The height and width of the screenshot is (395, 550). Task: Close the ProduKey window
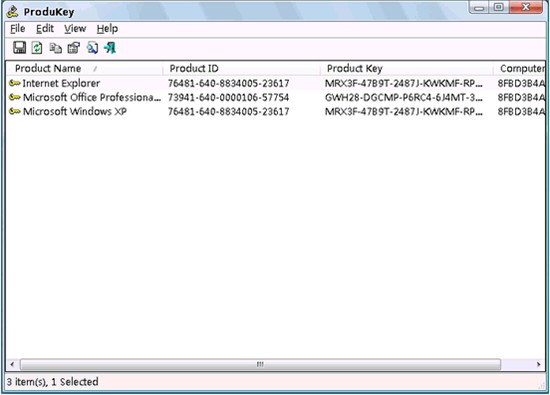tap(525, 8)
